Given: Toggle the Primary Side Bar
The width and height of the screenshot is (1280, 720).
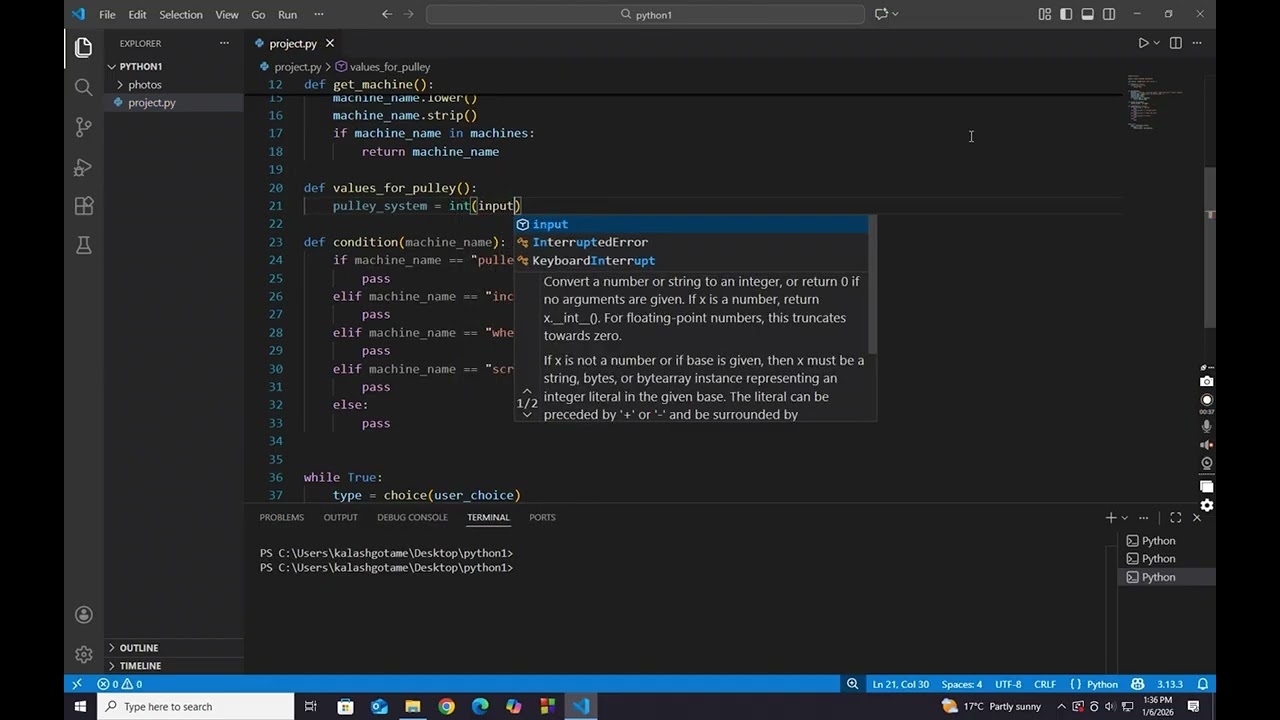Looking at the screenshot, I should 1066,14.
